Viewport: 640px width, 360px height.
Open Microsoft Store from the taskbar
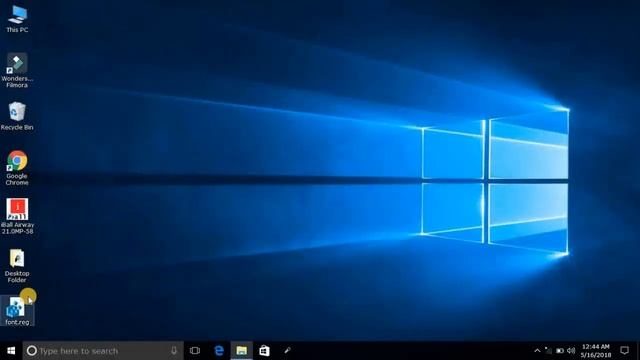[264, 351]
